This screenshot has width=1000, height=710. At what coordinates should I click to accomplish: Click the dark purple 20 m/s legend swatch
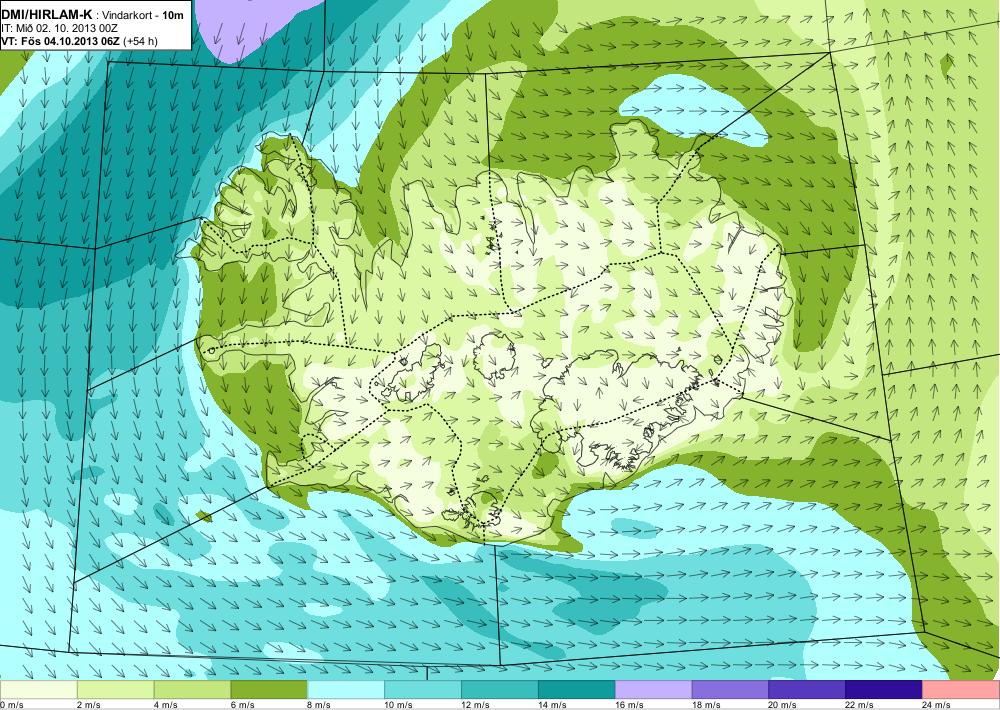tap(807, 690)
